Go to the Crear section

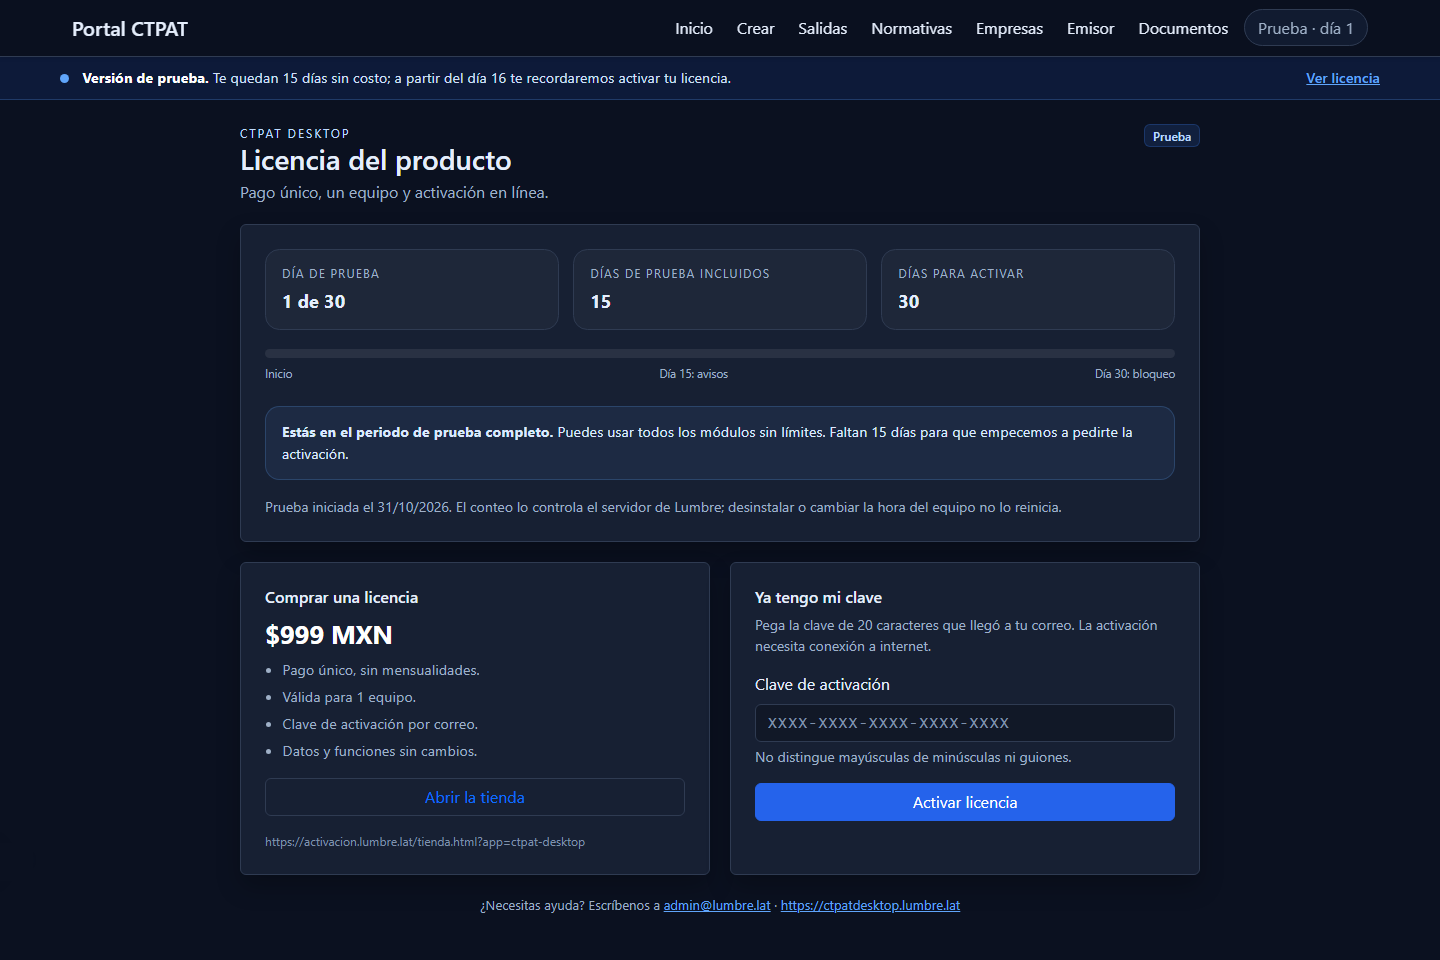click(755, 29)
